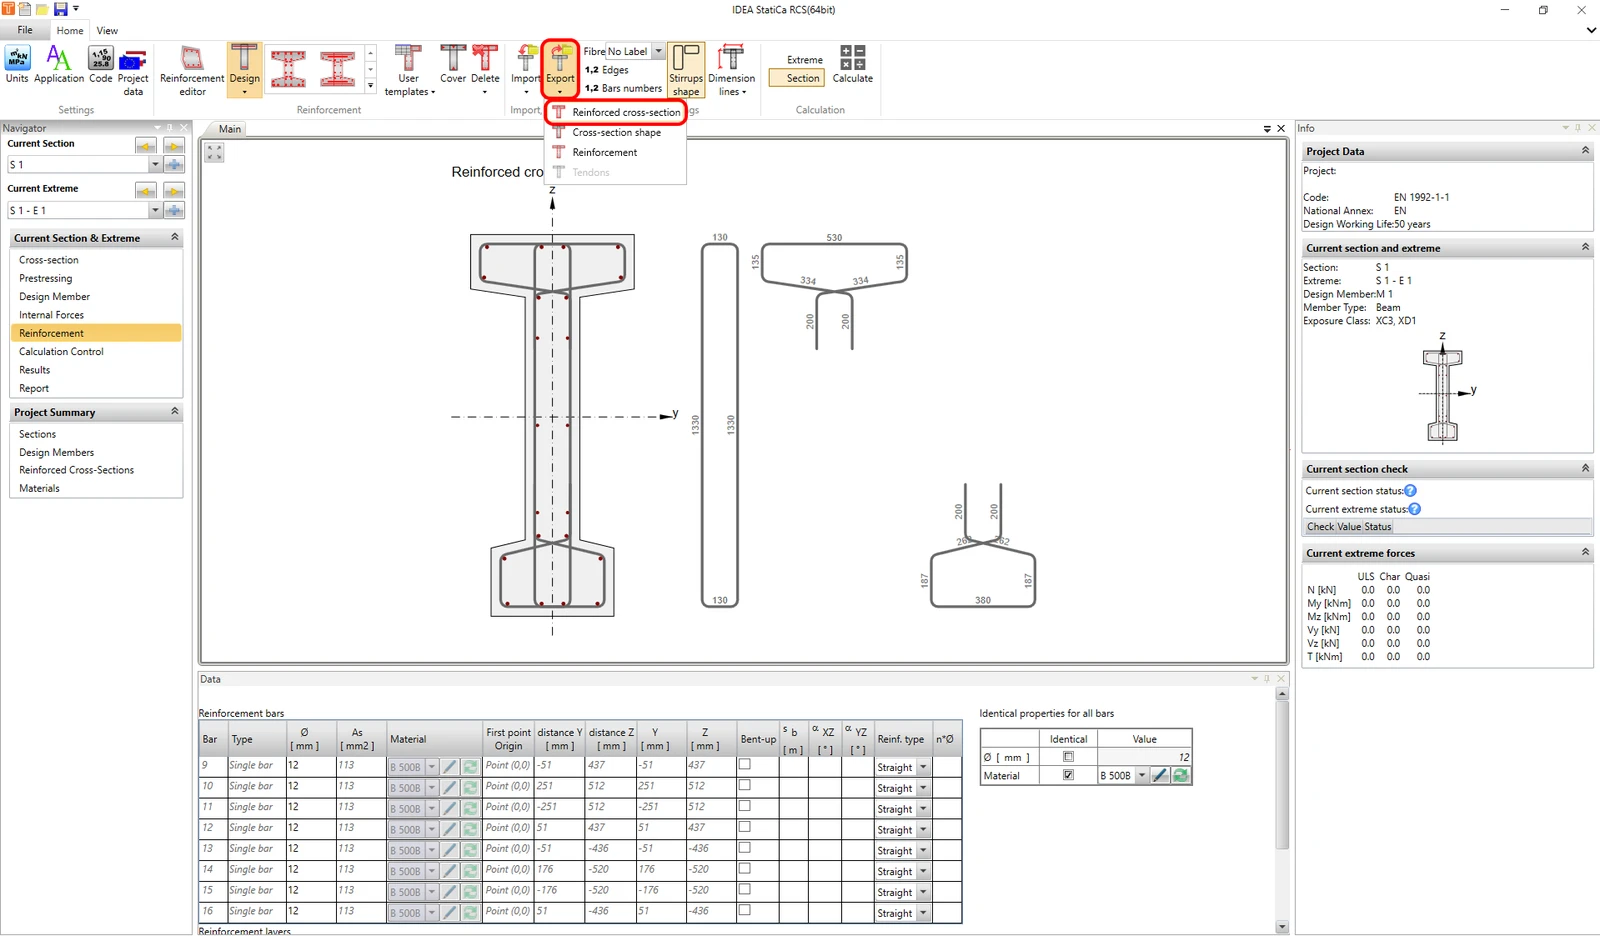Toggle Bent-up checkbox for bar 11
Image resolution: width=1600 pixels, height=936 pixels.
pos(744,806)
